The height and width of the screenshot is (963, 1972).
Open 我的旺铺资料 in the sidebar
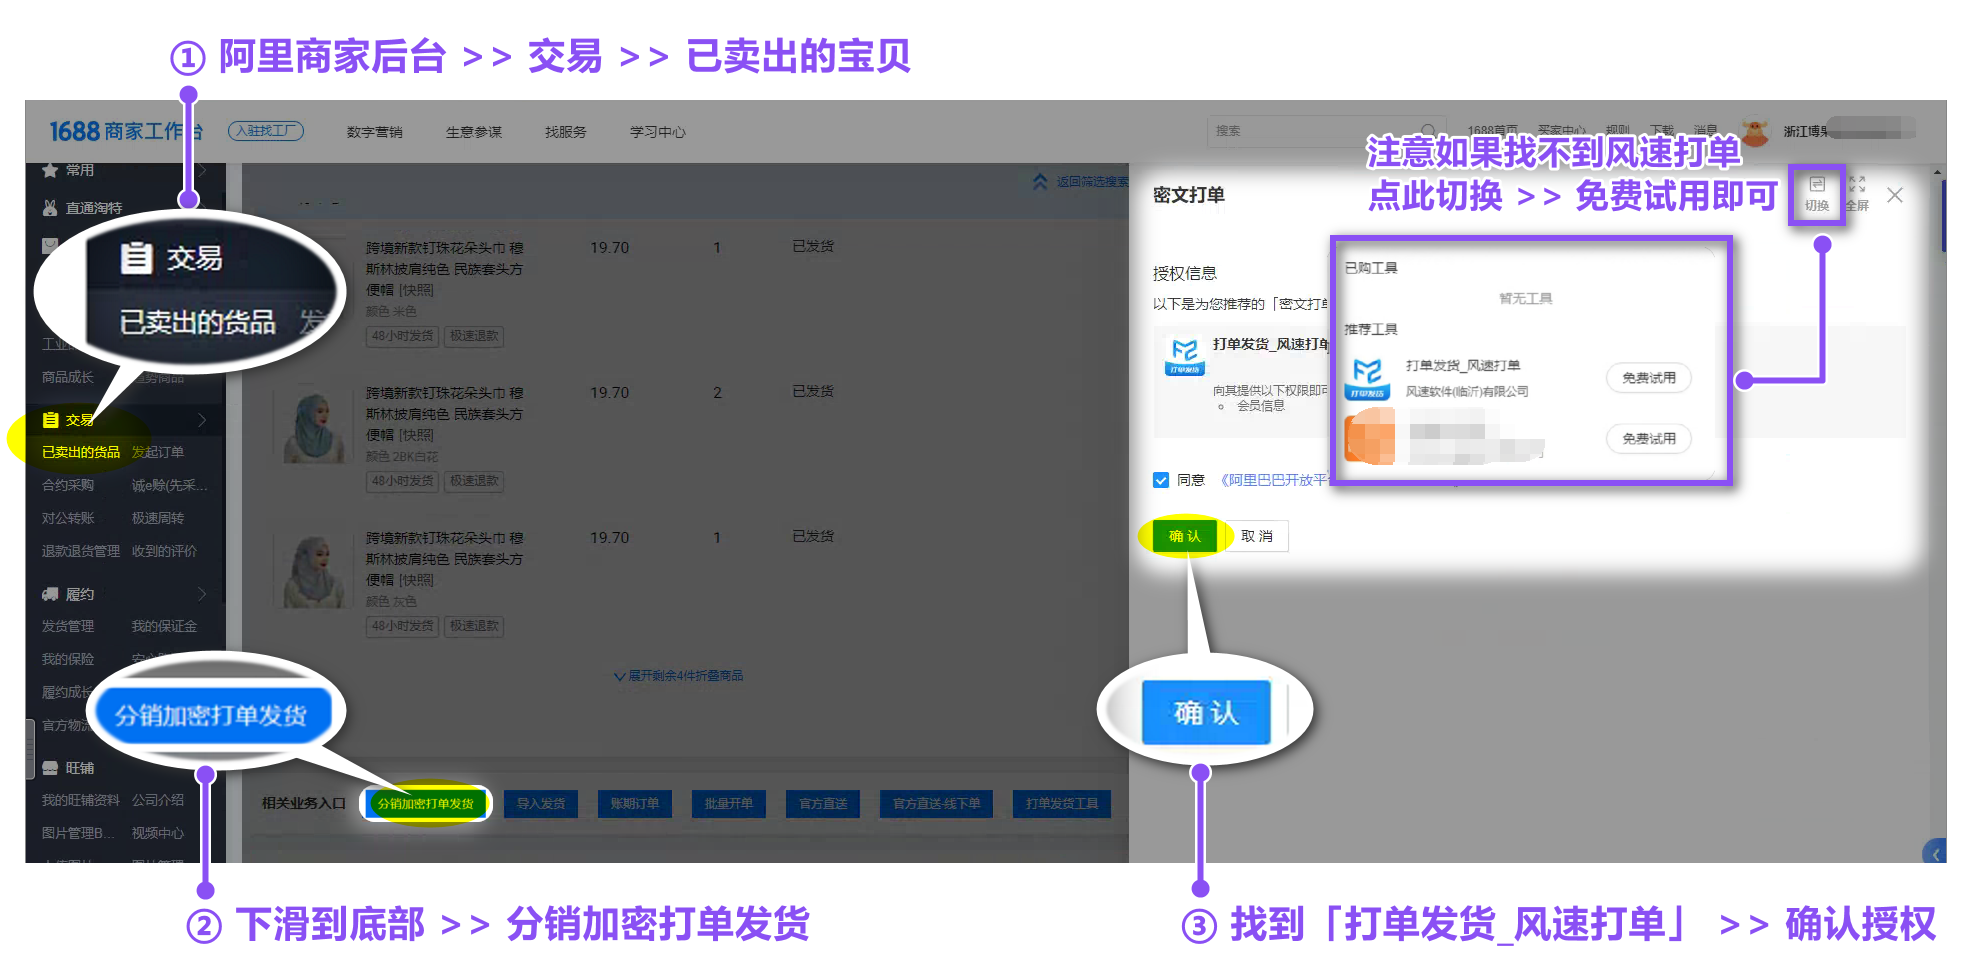81,800
